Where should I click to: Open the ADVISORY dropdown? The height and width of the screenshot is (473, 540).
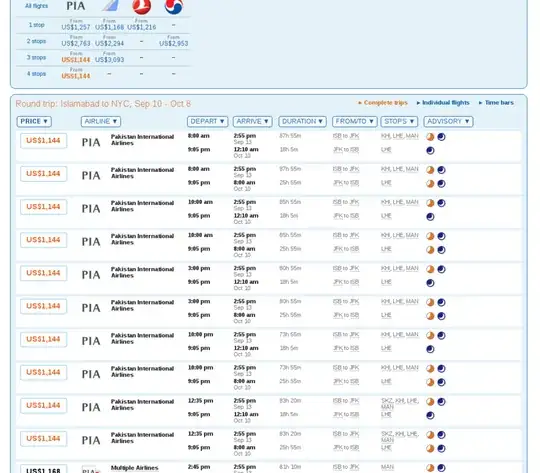click(x=448, y=121)
